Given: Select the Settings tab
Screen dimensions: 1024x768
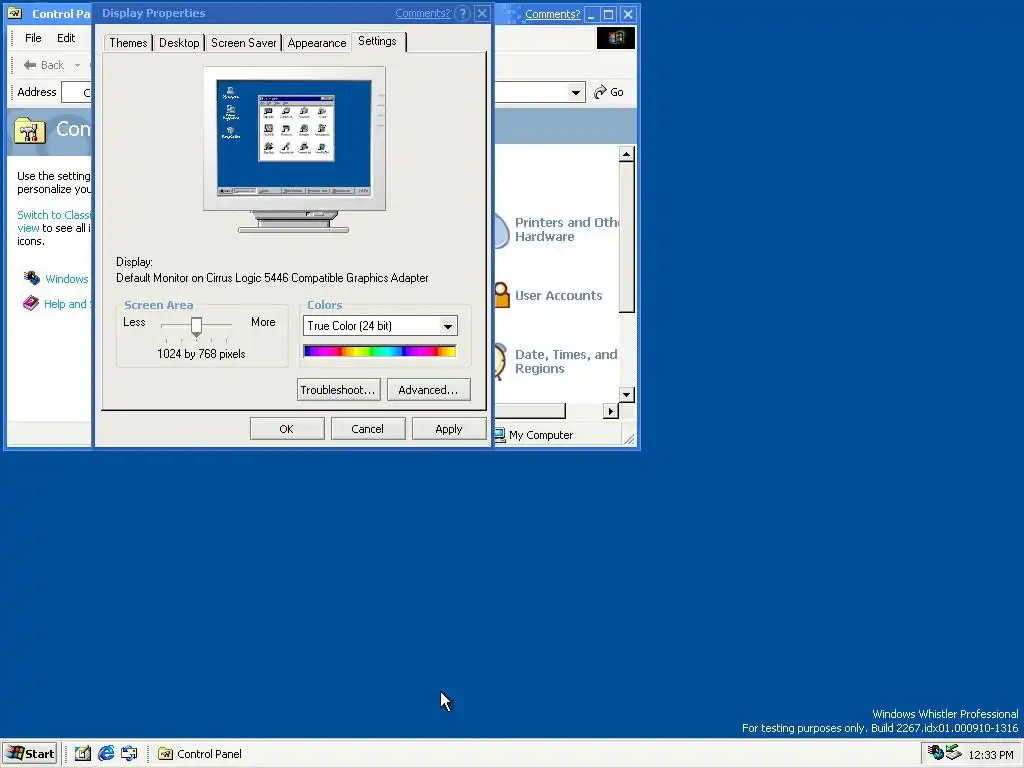Looking at the screenshot, I should tap(377, 41).
